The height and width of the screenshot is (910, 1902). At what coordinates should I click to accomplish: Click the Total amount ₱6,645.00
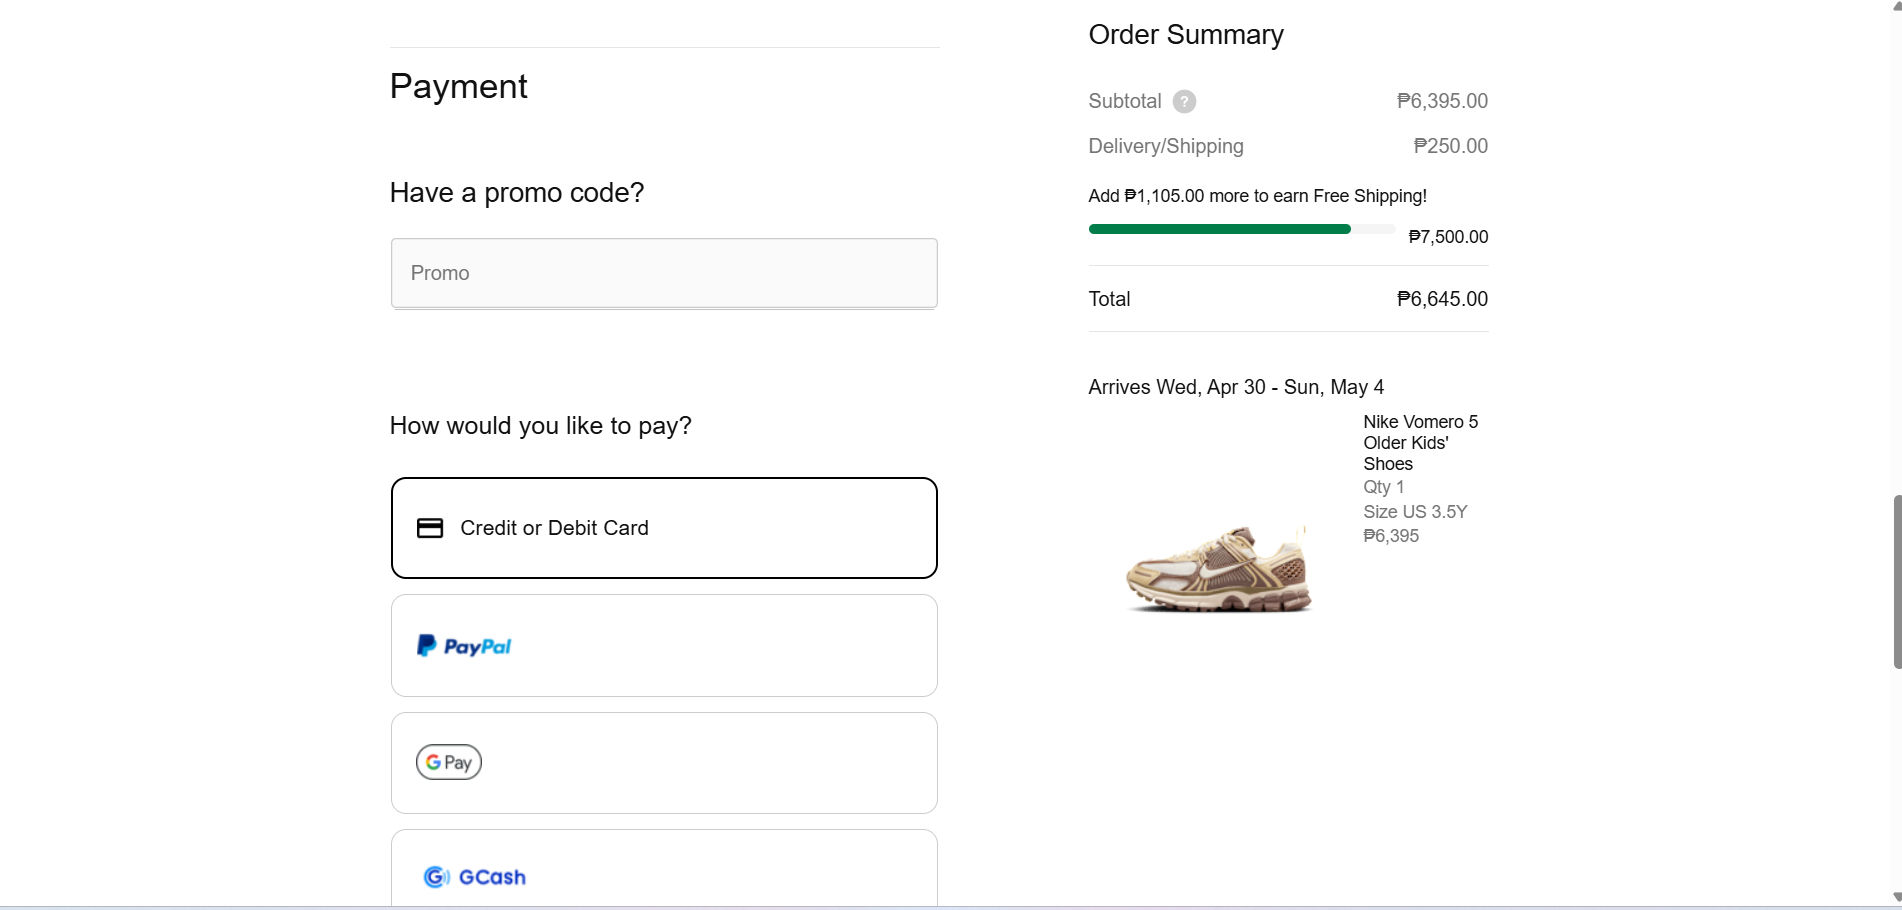[1441, 299]
